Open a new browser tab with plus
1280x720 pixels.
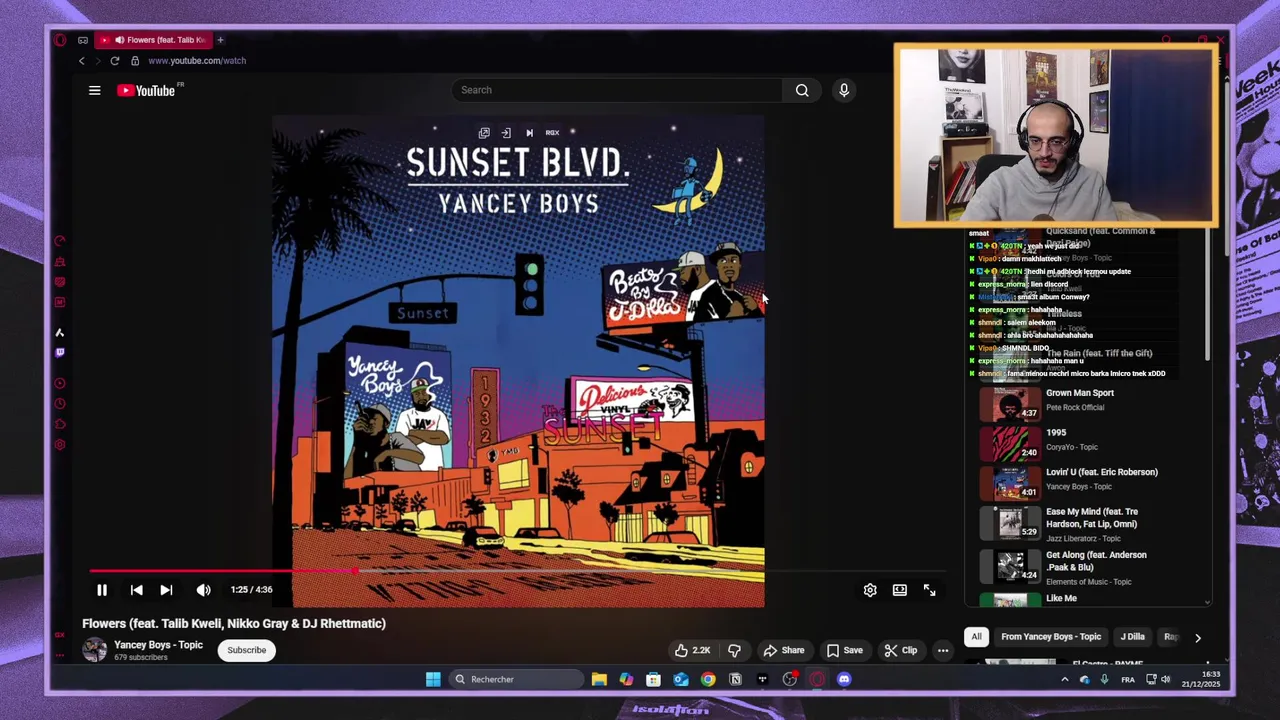[x=220, y=40]
